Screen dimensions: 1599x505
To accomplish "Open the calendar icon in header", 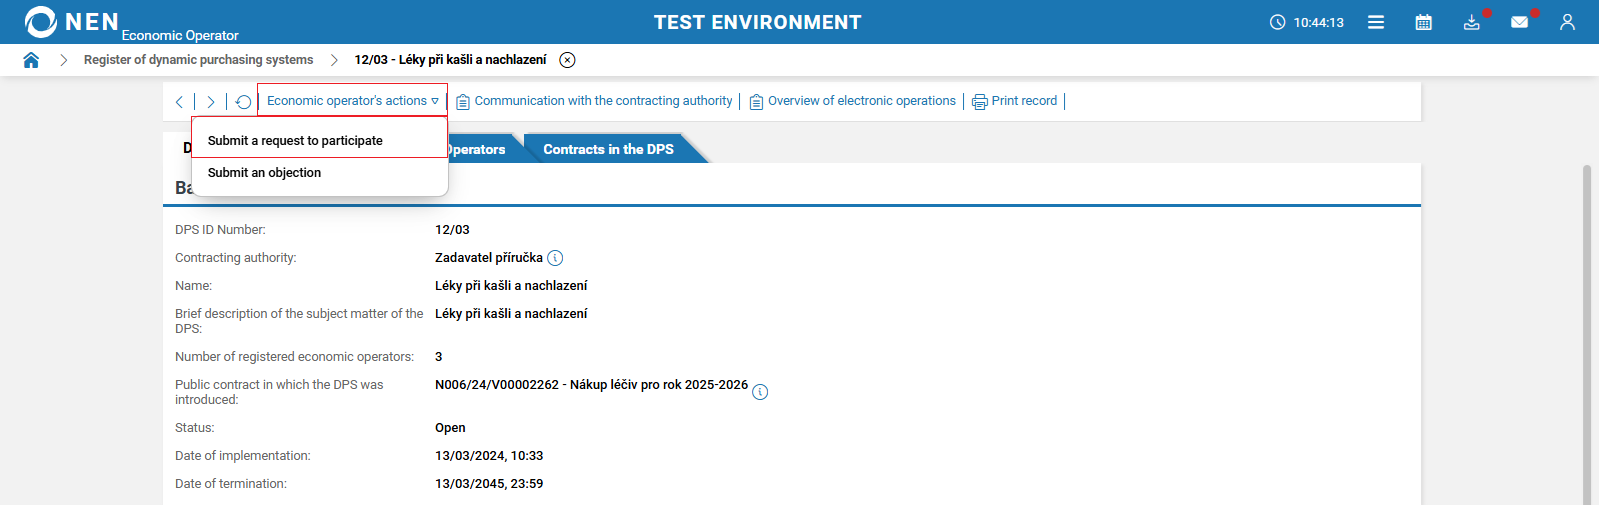I will (x=1424, y=22).
